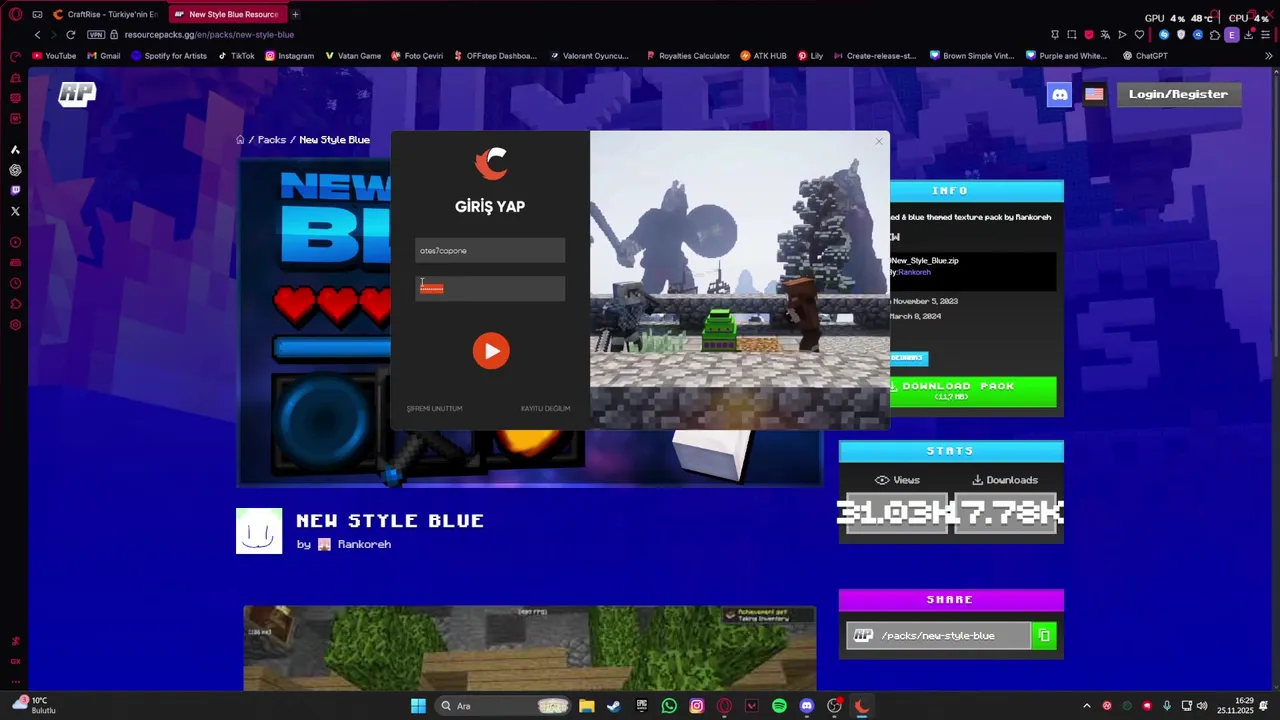The image size is (1280, 720).
Task: Open the Aria AI sidebar icon
Action: tap(15, 149)
